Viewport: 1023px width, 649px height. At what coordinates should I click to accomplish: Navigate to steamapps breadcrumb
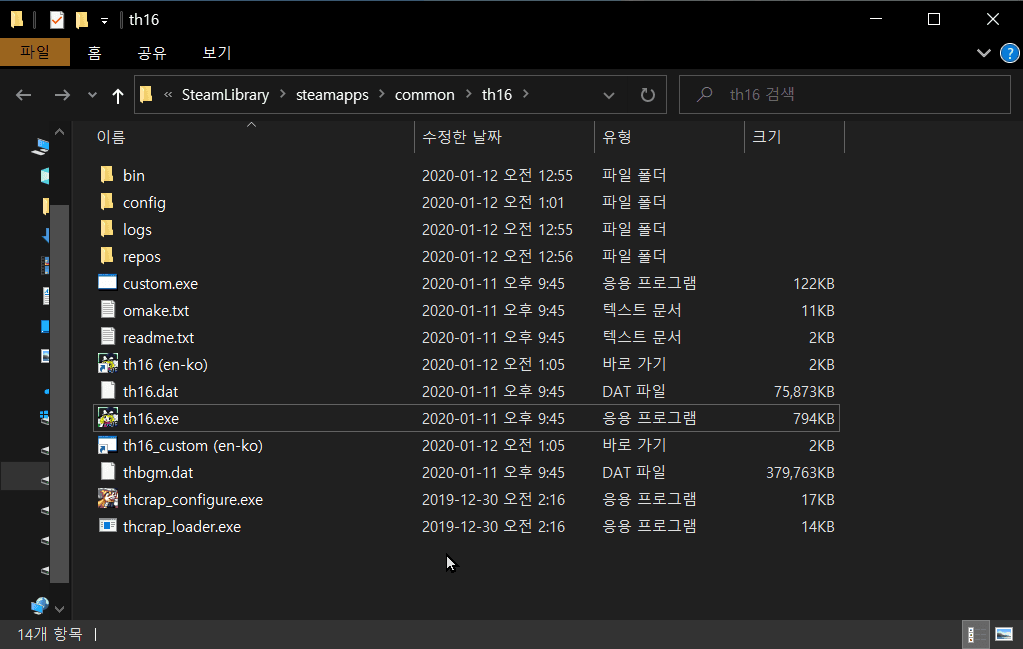click(332, 95)
